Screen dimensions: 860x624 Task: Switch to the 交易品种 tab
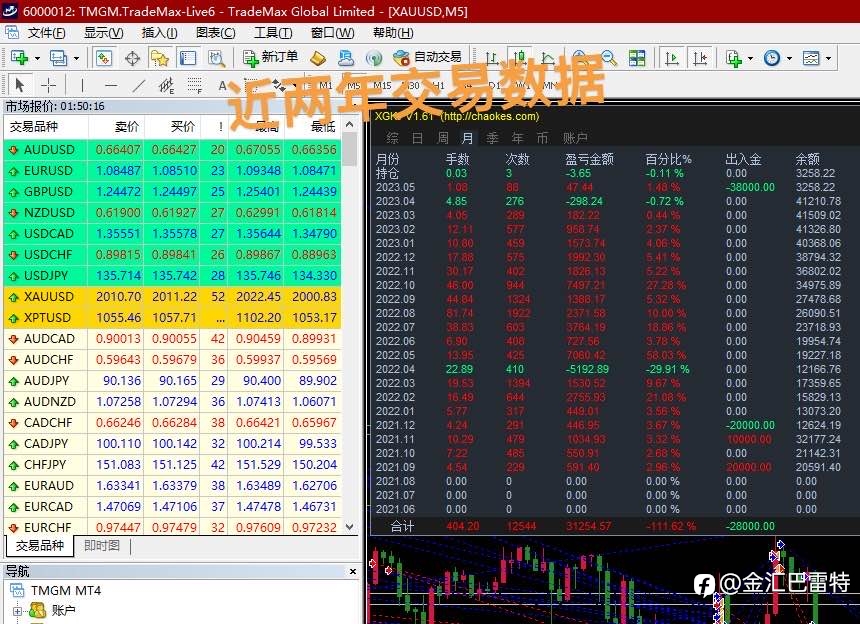click(39, 546)
